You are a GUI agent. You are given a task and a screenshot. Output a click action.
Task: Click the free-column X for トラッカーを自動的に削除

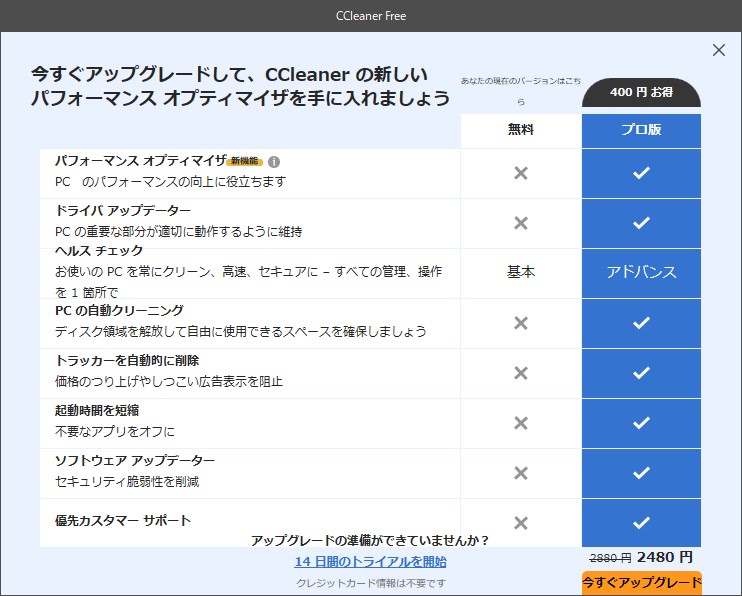click(x=521, y=373)
